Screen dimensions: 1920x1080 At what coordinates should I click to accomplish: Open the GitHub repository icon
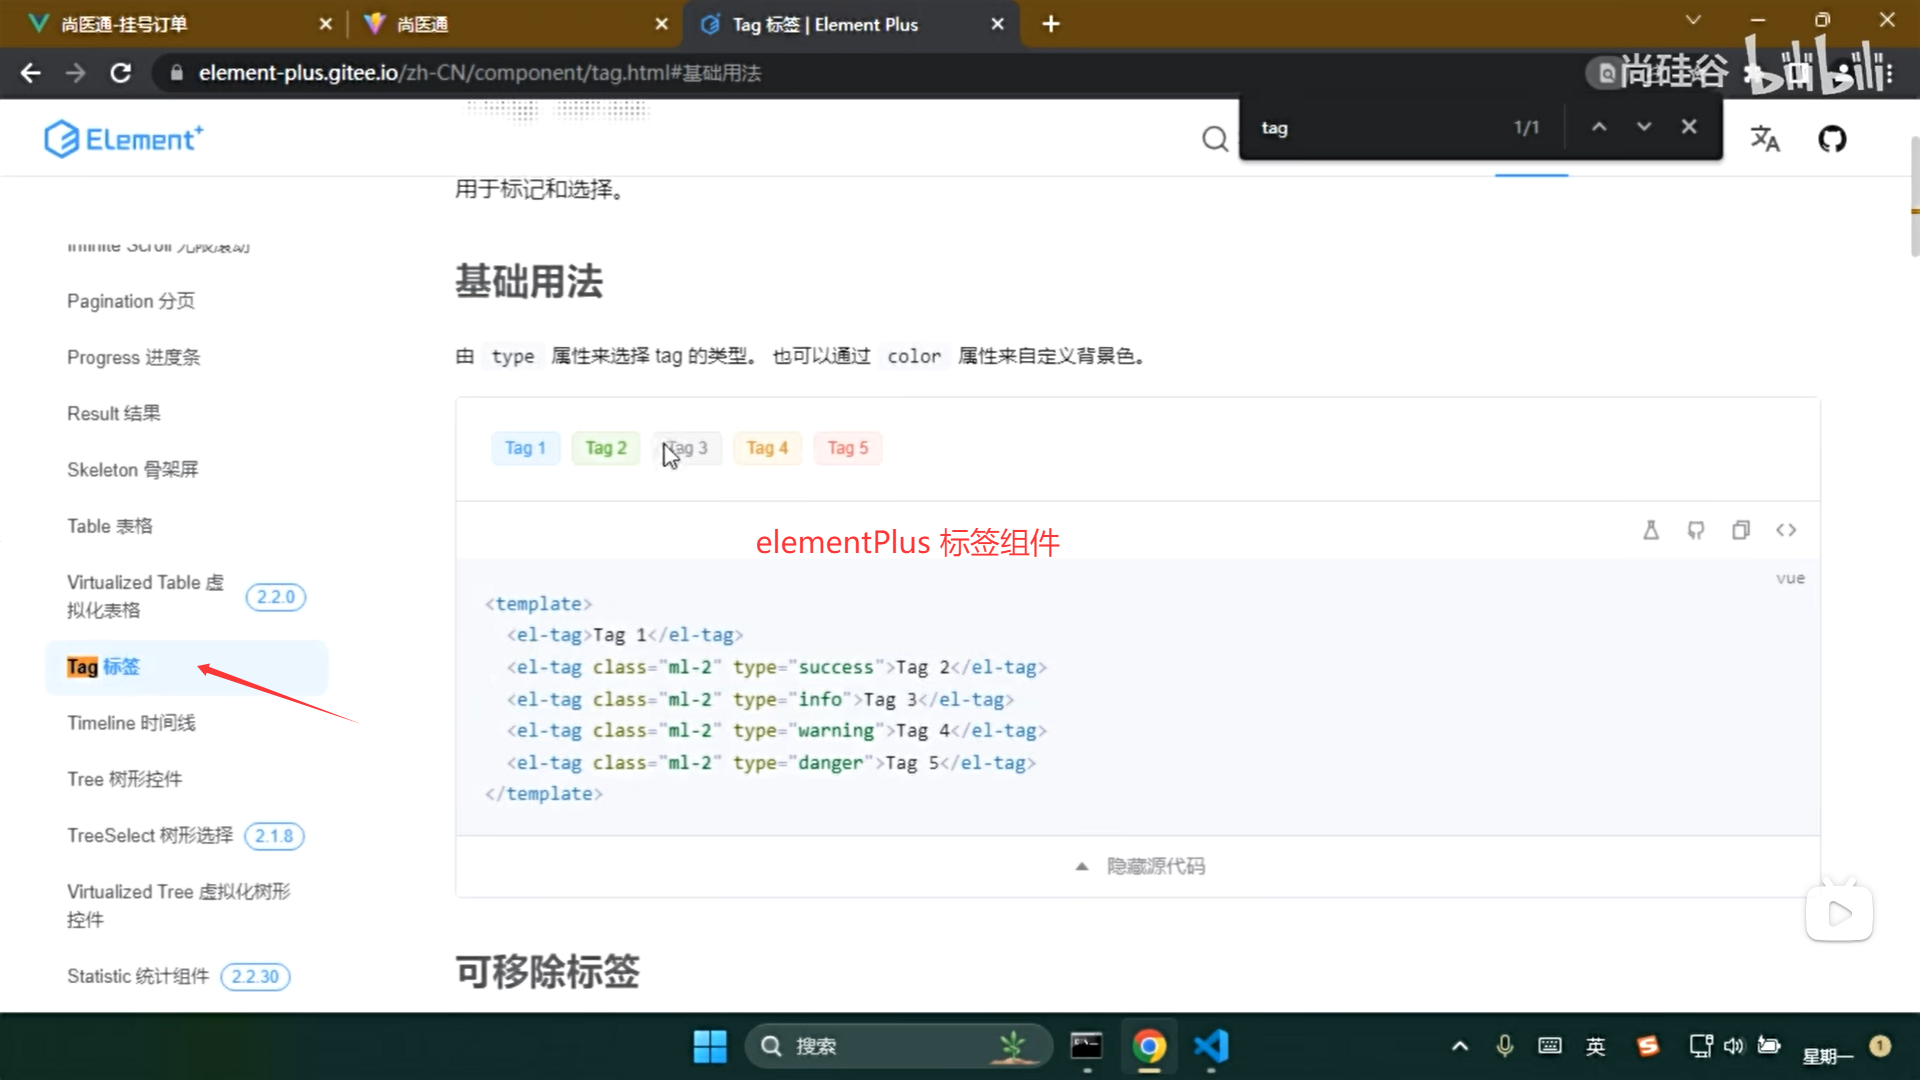pyautogui.click(x=1832, y=139)
